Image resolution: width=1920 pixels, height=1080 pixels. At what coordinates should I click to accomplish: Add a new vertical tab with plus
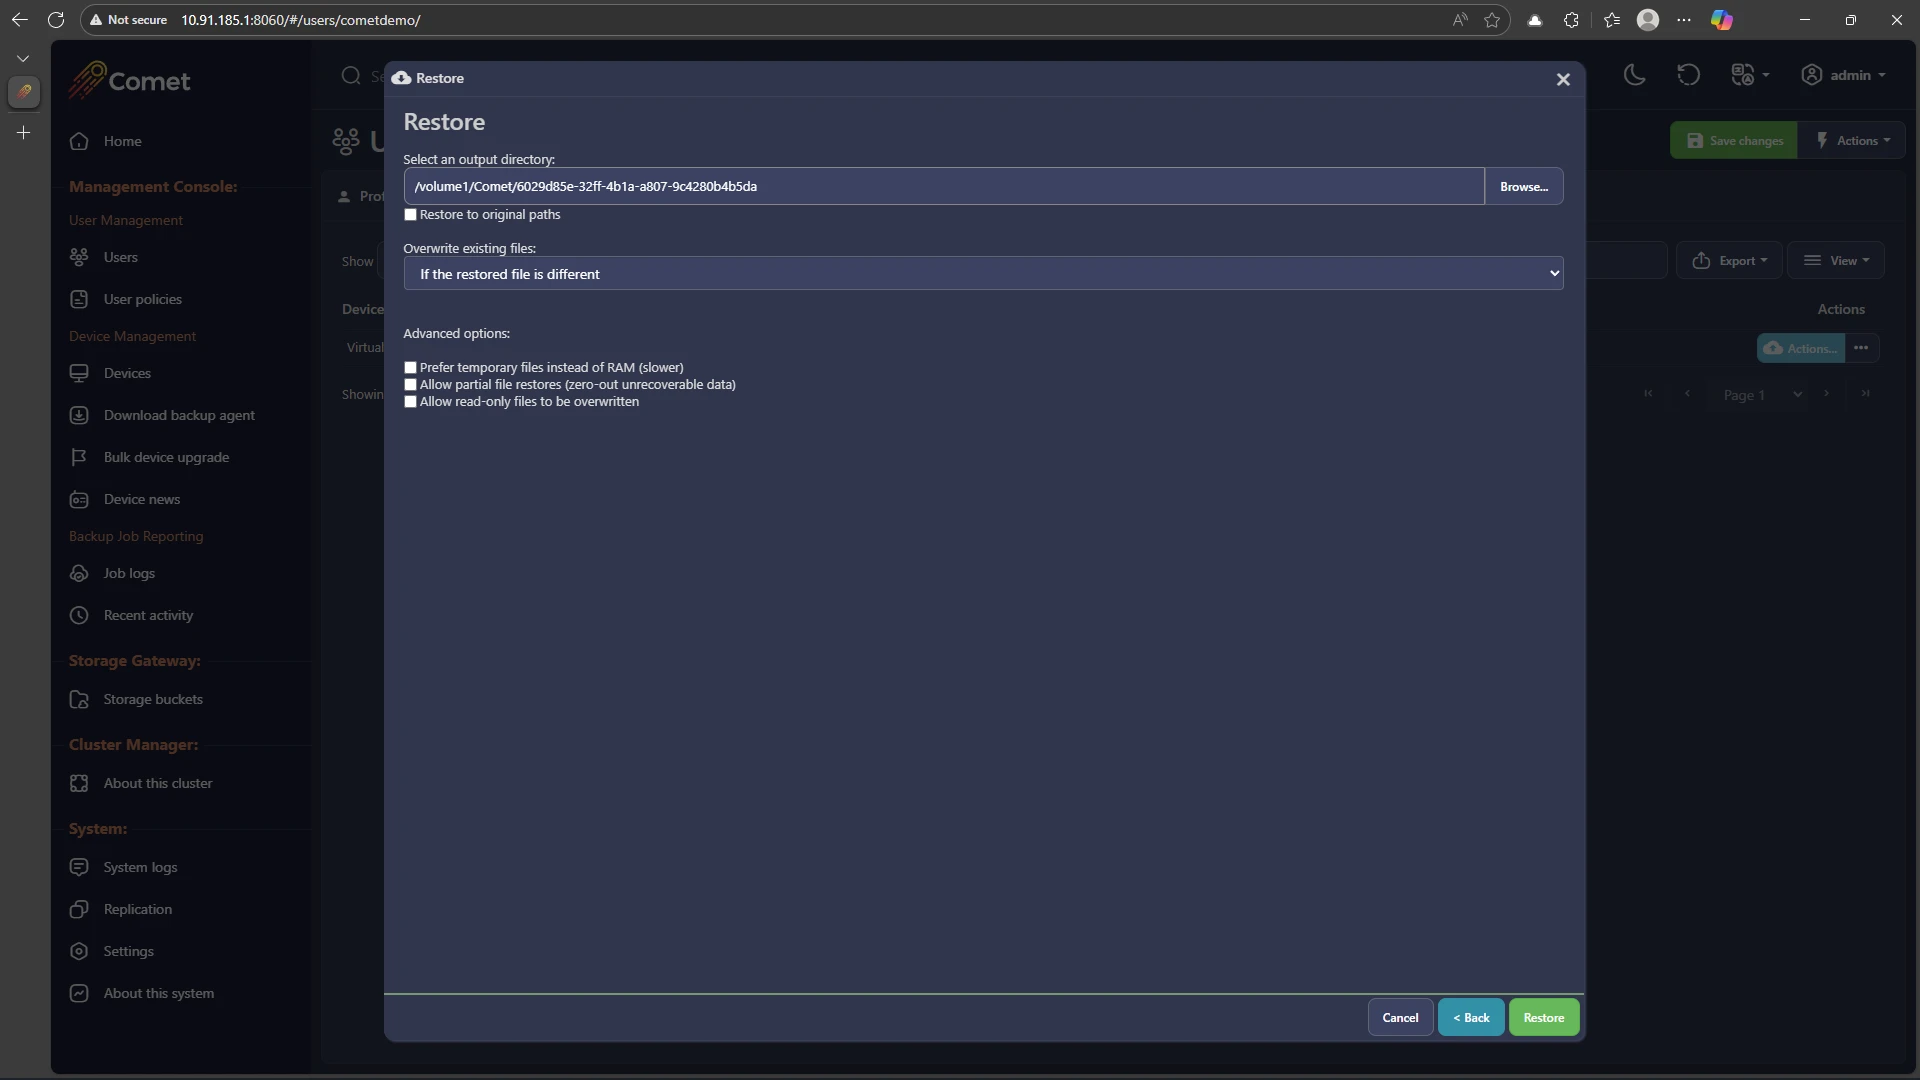click(23, 132)
